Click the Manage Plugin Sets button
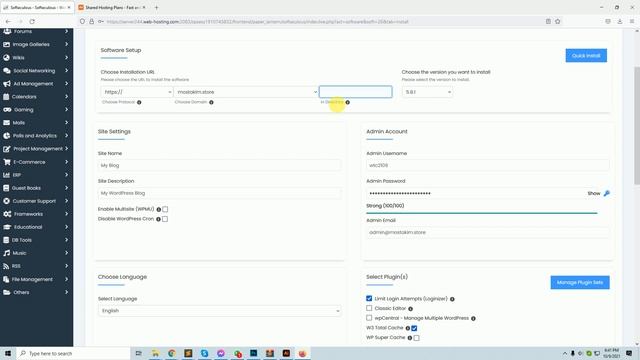The image size is (640, 360). 580,282
